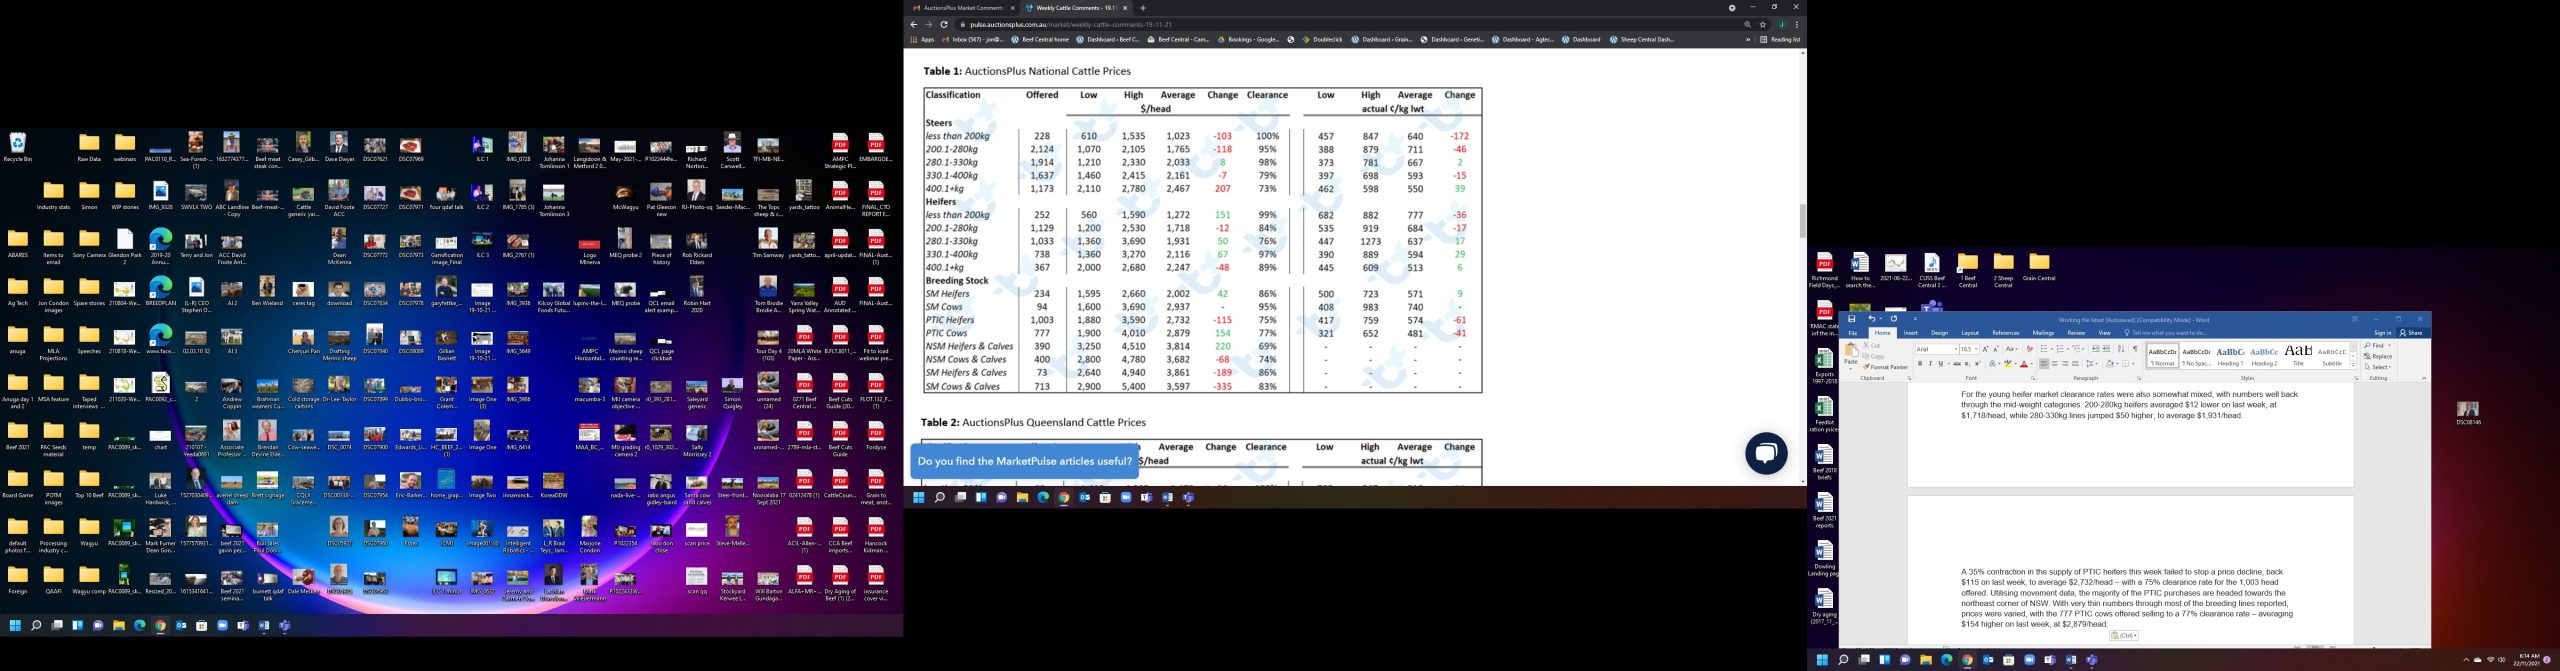Toggle Subscript in Word
This screenshot has height=671, width=2560.
pyautogui.click(x=1967, y=364)
